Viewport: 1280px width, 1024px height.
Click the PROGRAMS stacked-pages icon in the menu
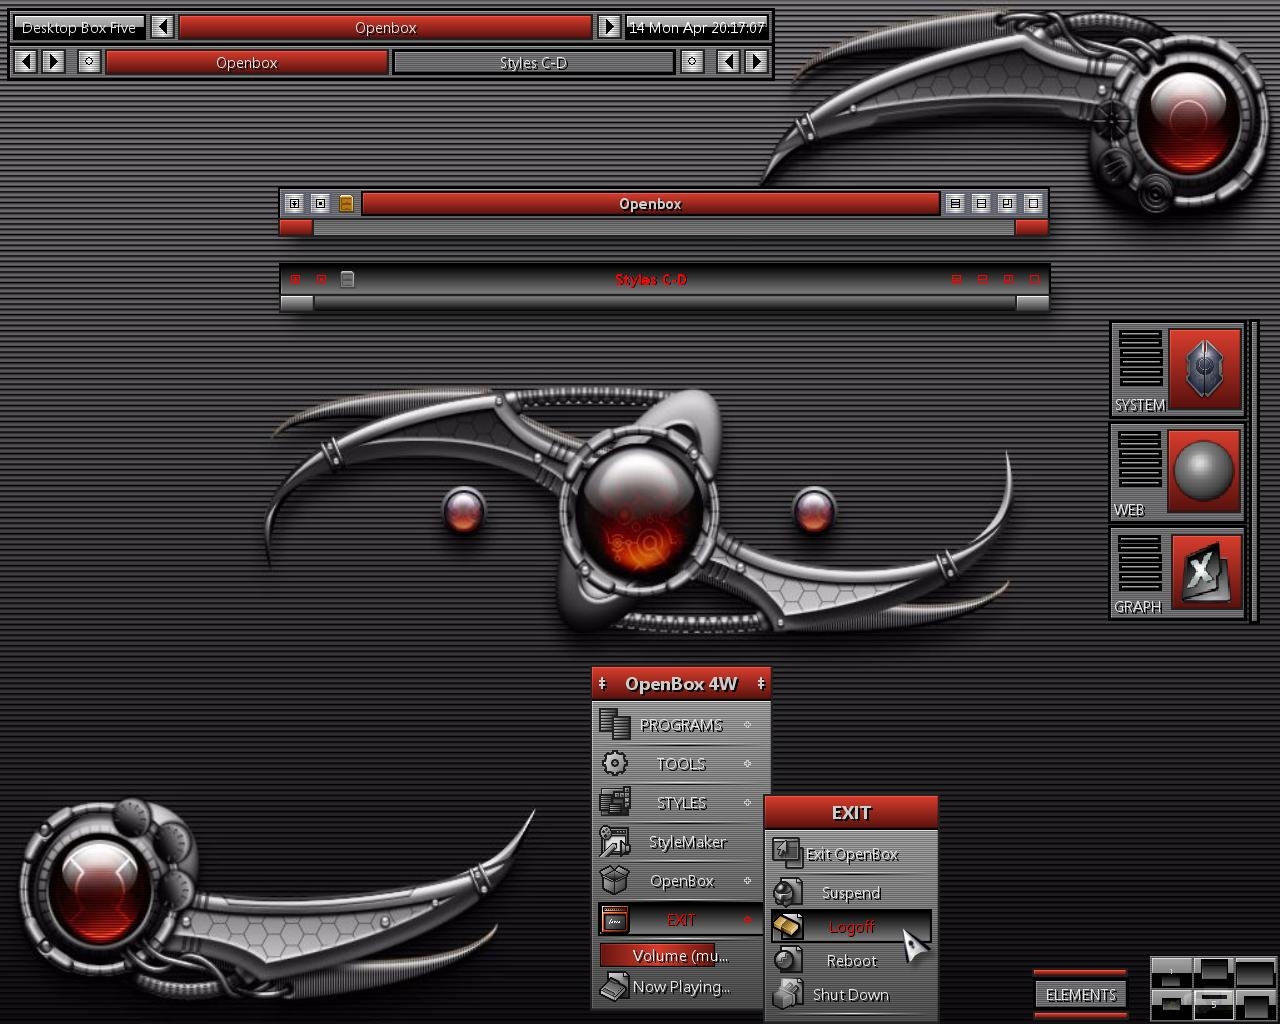coord(614,724)
